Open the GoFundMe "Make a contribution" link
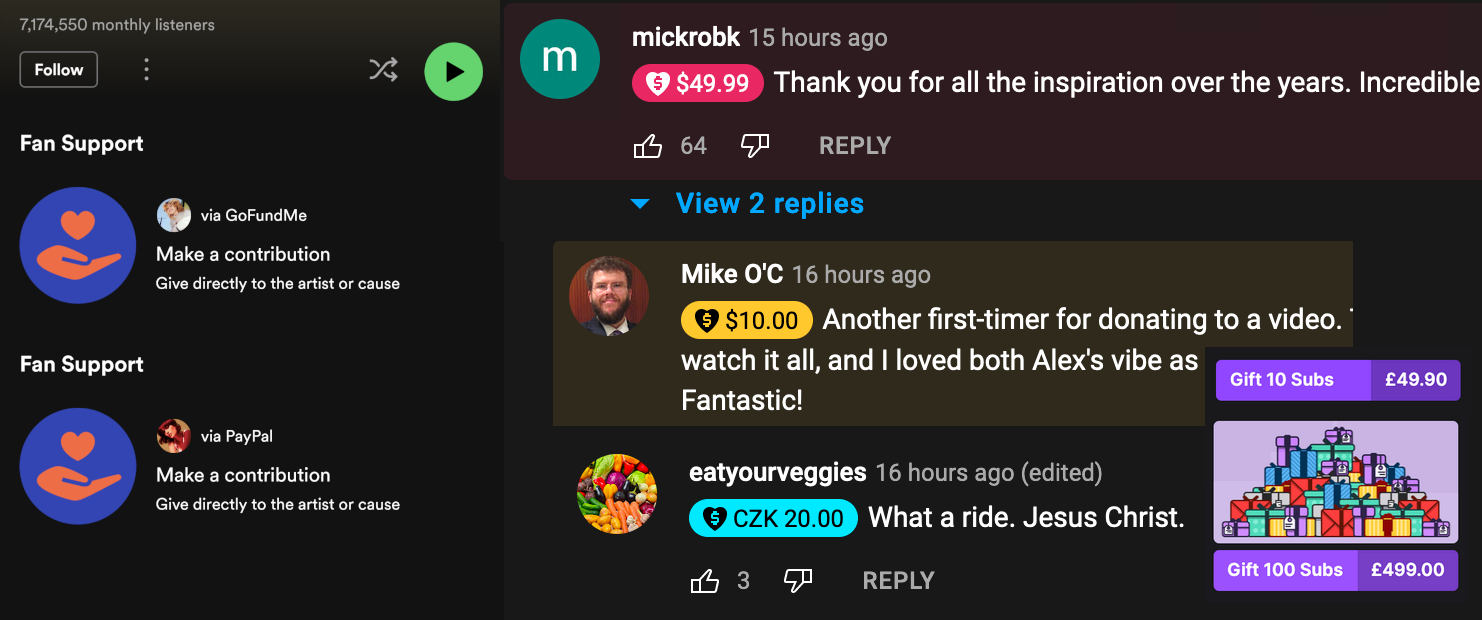 click(x=243, y=254)
